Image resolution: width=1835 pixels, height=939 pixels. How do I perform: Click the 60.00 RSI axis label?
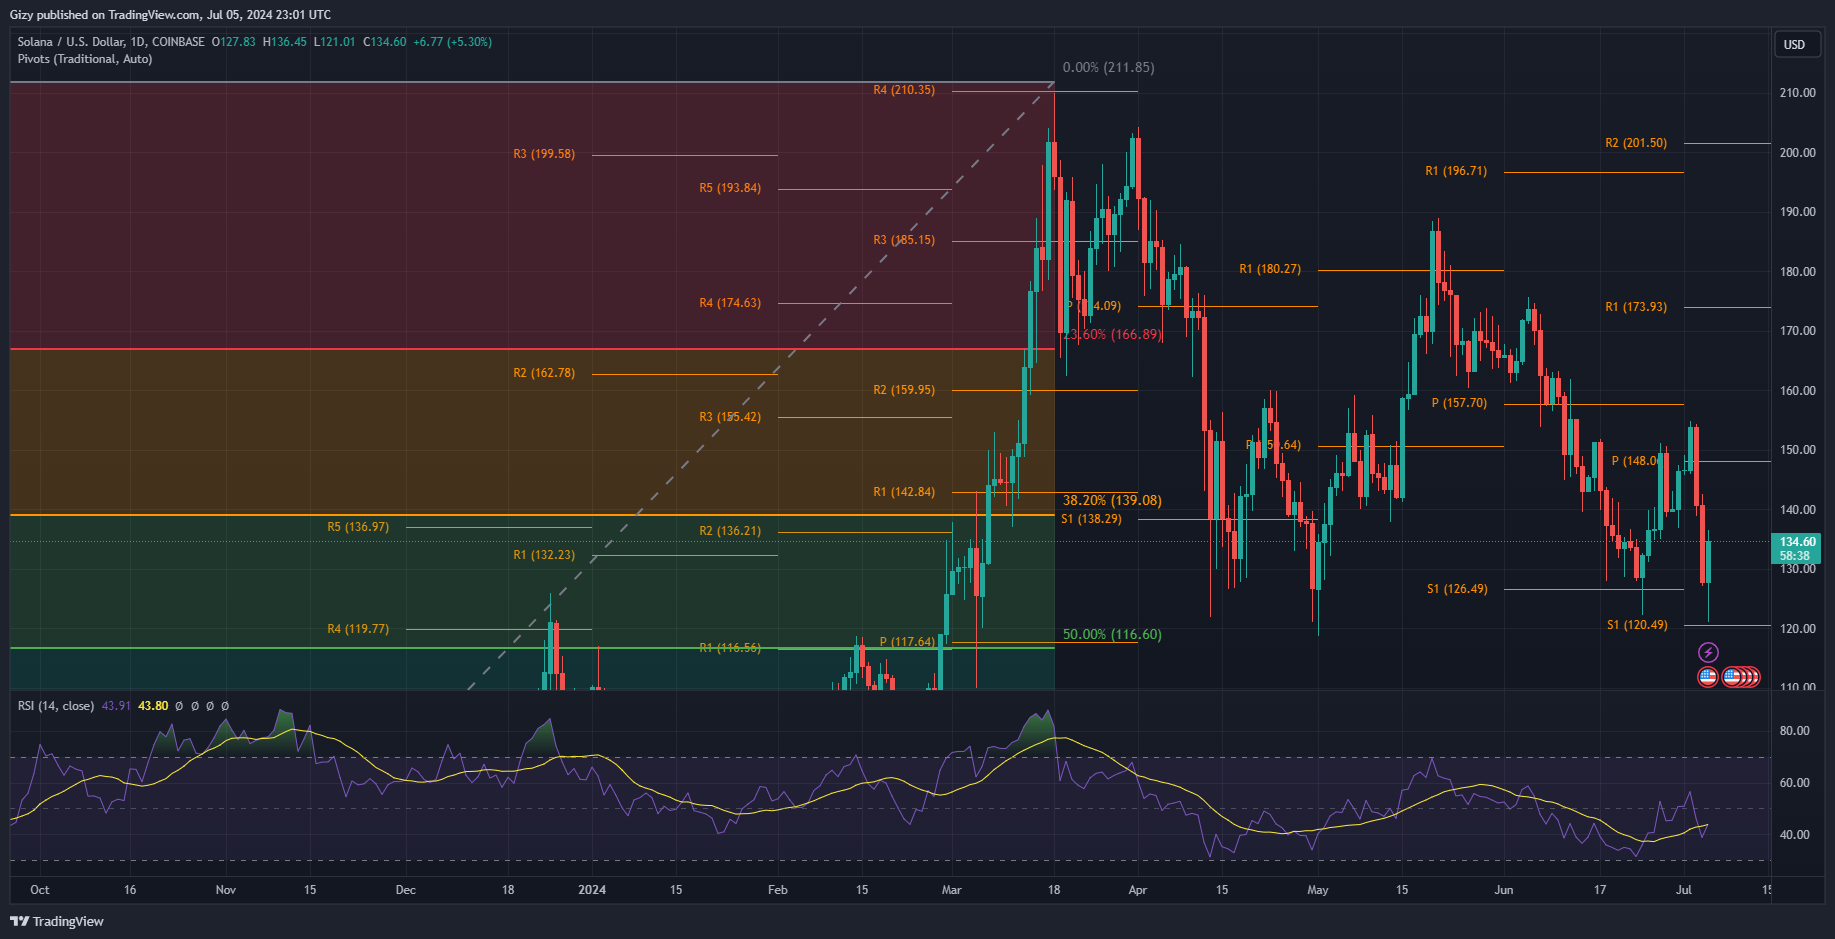pos(1794,783)
